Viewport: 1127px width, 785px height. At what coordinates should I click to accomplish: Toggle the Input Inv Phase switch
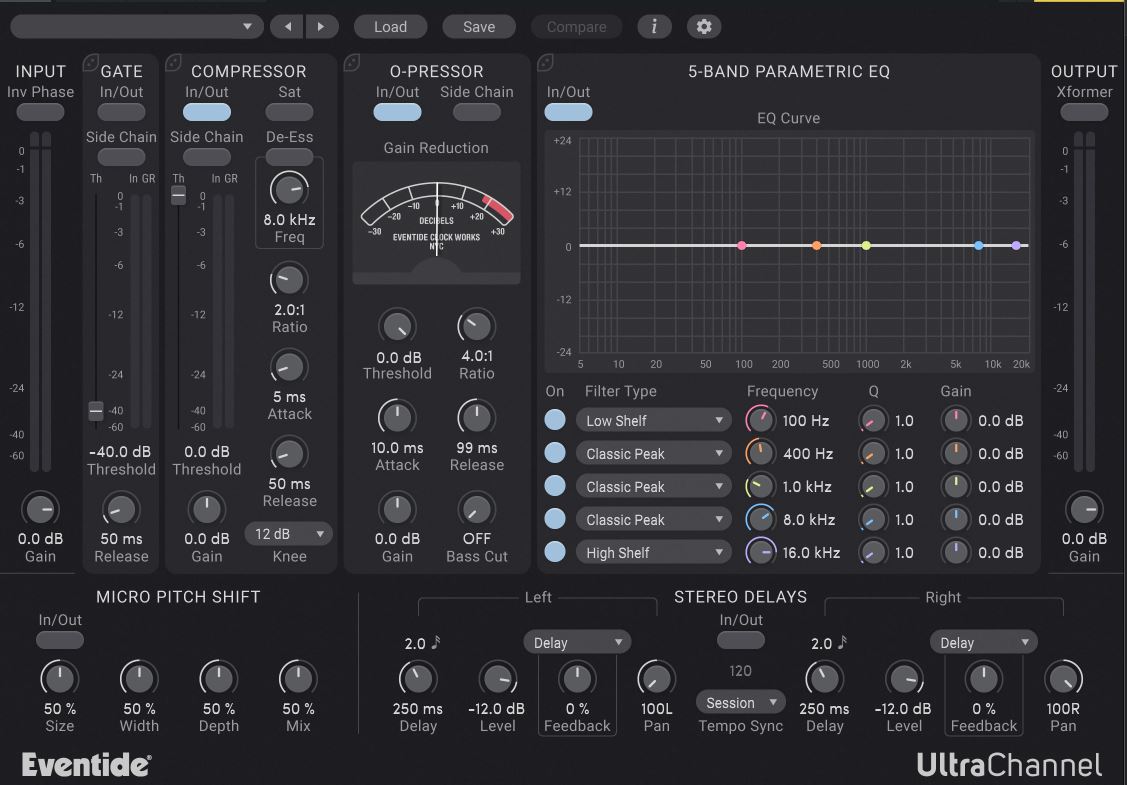(40, 112)
